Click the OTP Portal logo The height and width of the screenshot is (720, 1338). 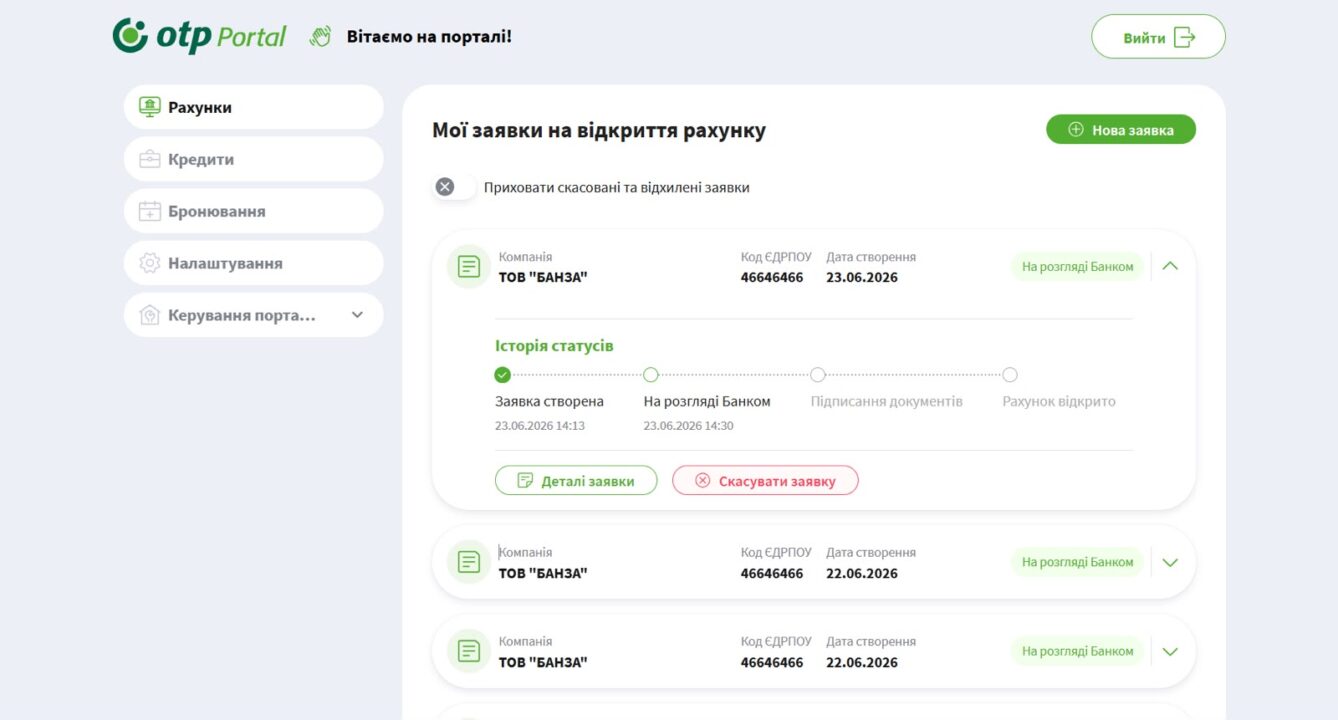click(199, 36)
